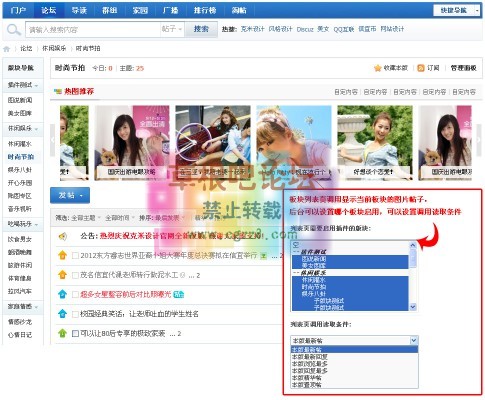485x400 pixels.
Task: Open the 群组 nav tab
Action: [110, 10]
